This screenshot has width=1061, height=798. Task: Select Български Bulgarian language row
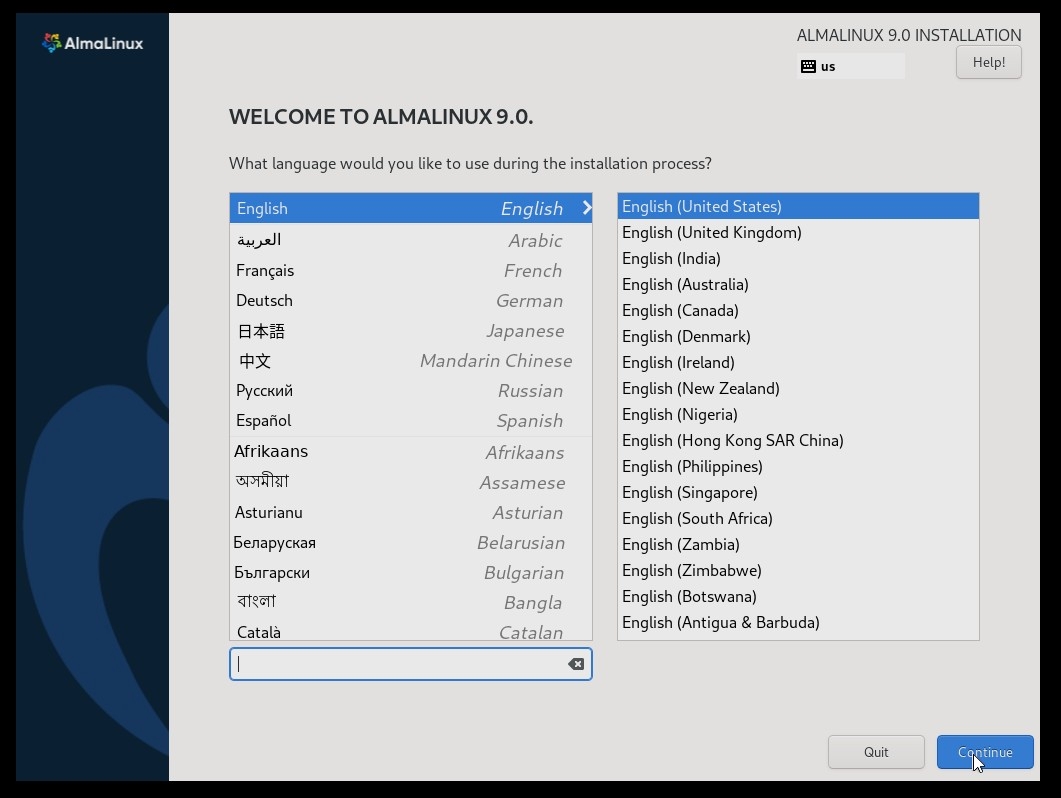[x=411, y=573]
